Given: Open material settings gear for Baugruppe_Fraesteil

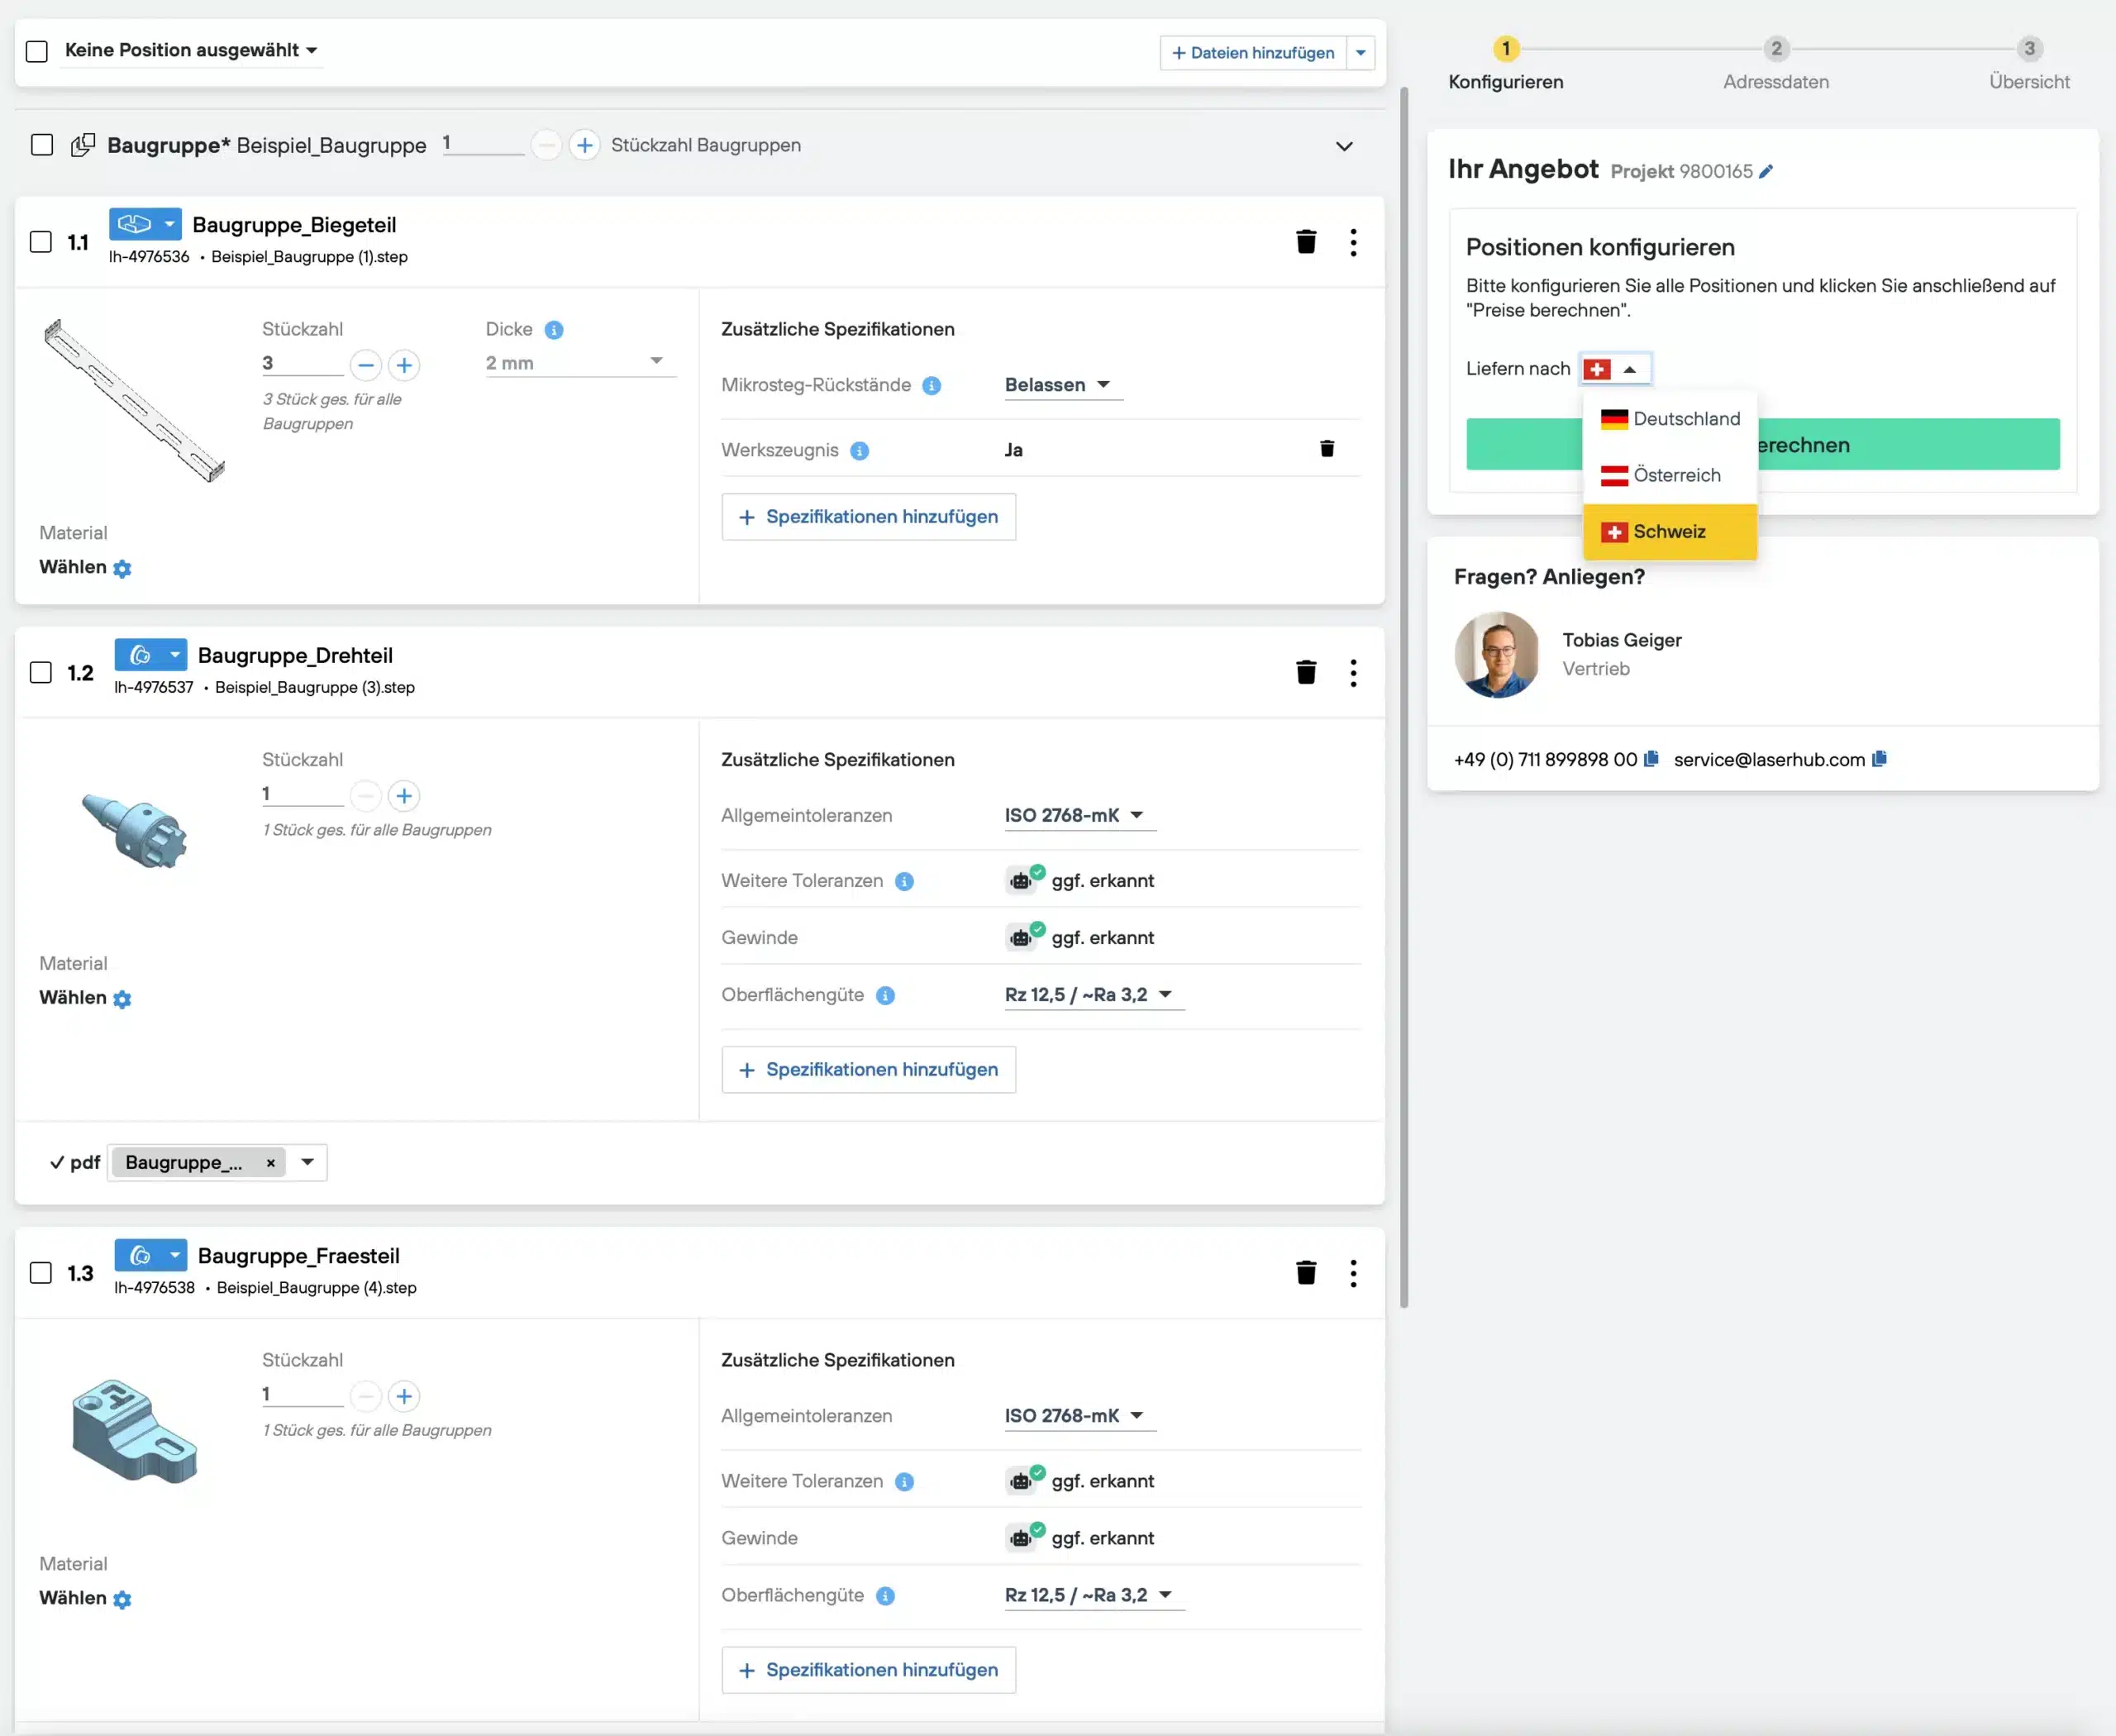Looking at the screenshot, I should (x=122, y=1600).
